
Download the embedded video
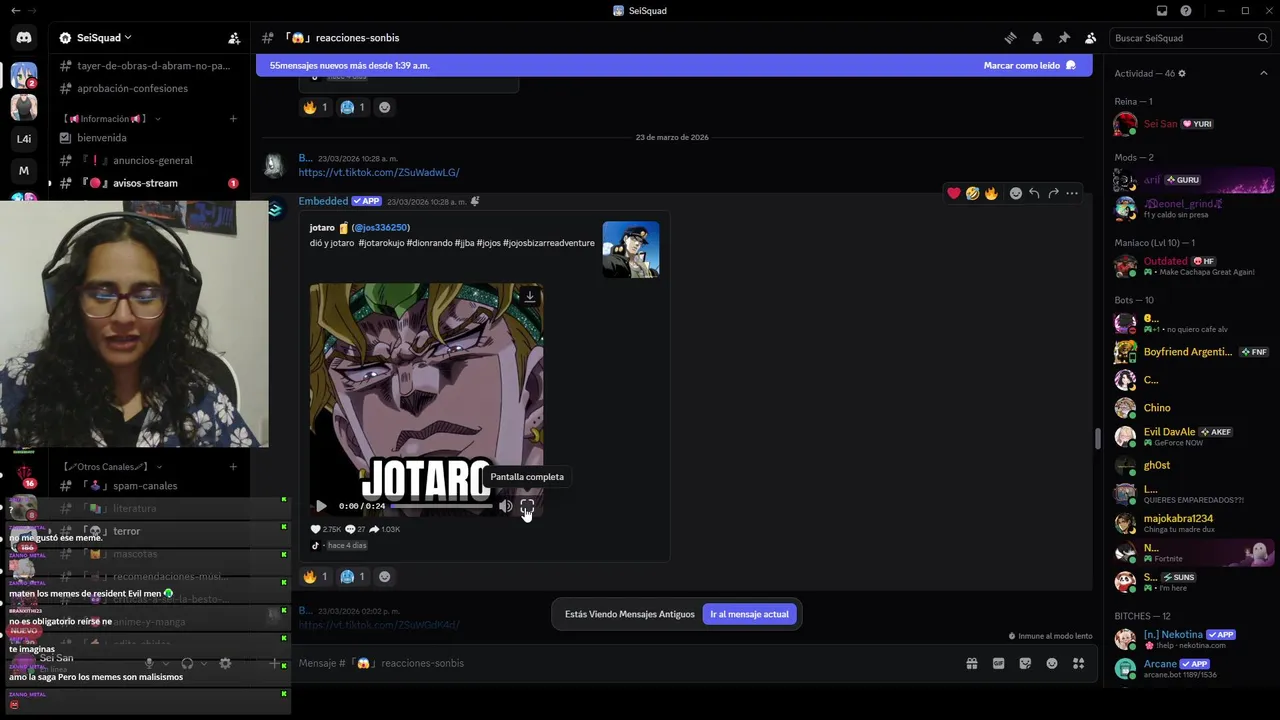(530, 296)
